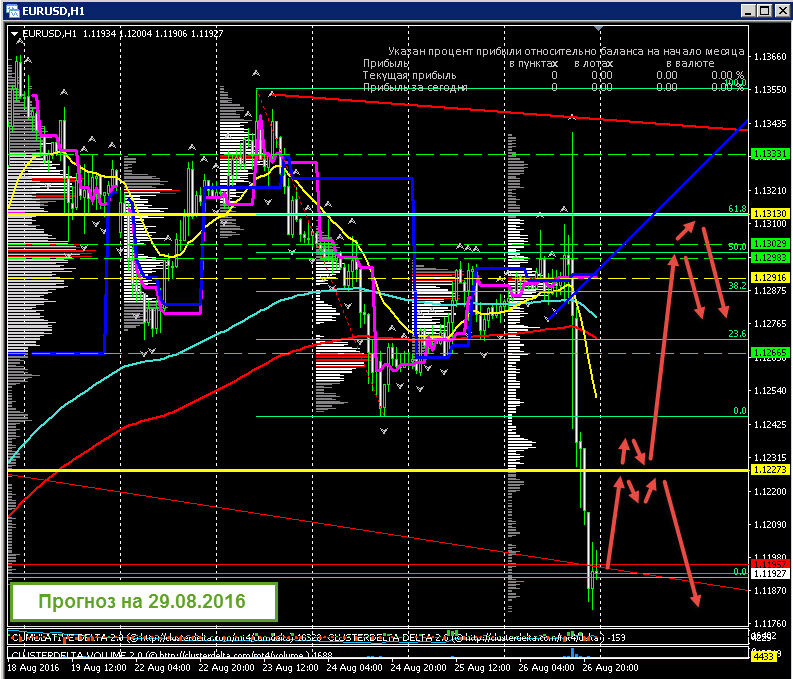793x679 pixels.
Task: Click the 38.2 Fibonacci level label
Action: pyautogui.click(x=737, y=286)
